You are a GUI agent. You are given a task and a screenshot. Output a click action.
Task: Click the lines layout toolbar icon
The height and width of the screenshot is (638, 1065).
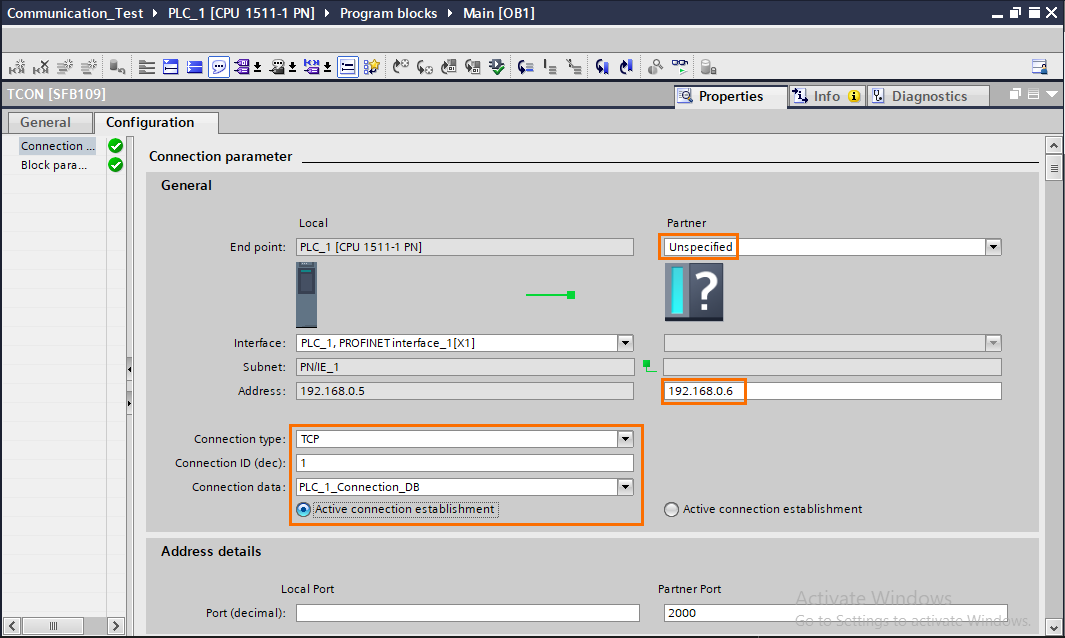[x=147, y=67]
